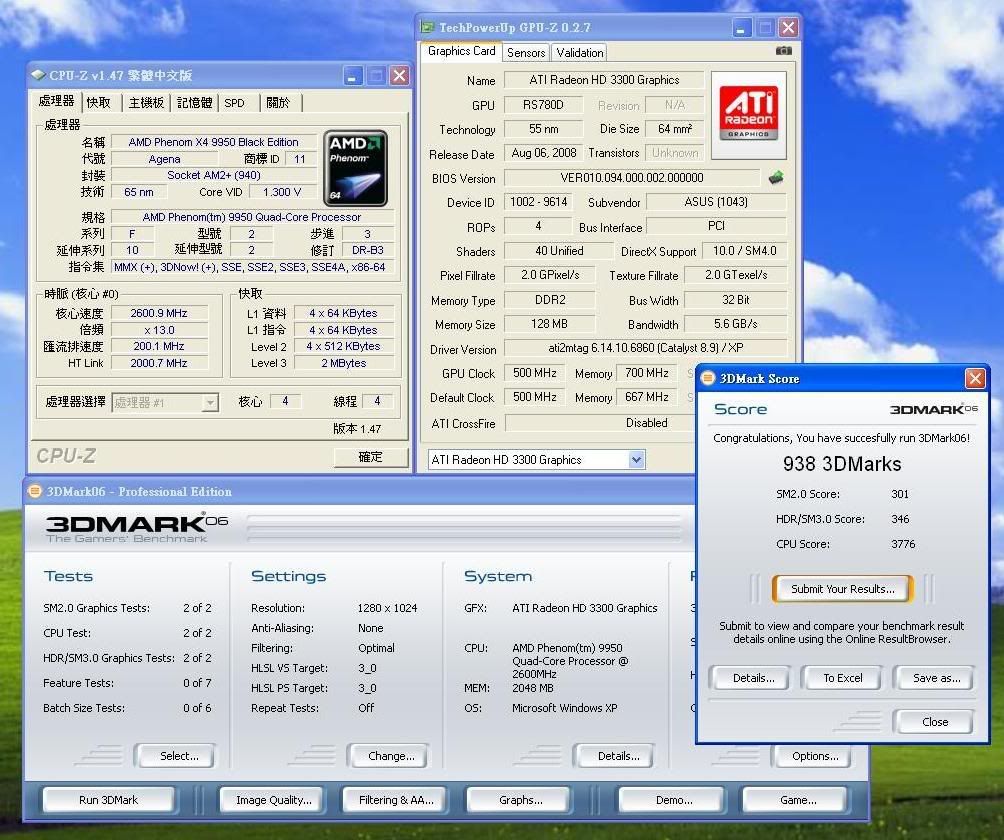Image resolution: width=1004 pixels, height=840 pixels.
Task: Click the Close button in Score dialog
Action: pos(935,722)
